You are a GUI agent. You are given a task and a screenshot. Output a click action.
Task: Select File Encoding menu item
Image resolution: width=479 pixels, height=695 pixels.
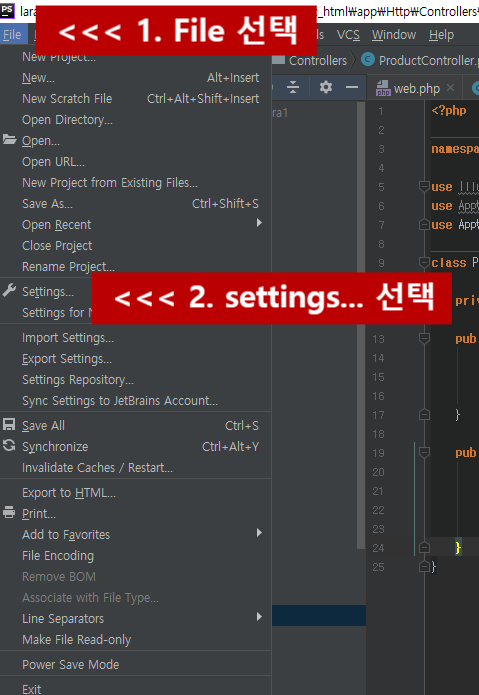136,556
